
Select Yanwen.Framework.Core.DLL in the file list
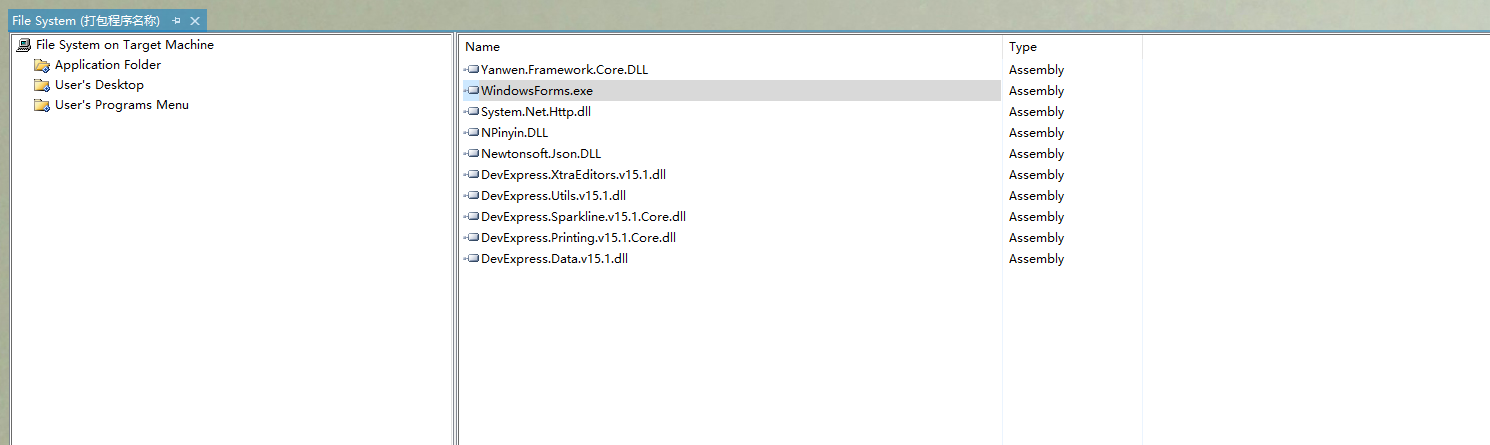coord(564,70)
